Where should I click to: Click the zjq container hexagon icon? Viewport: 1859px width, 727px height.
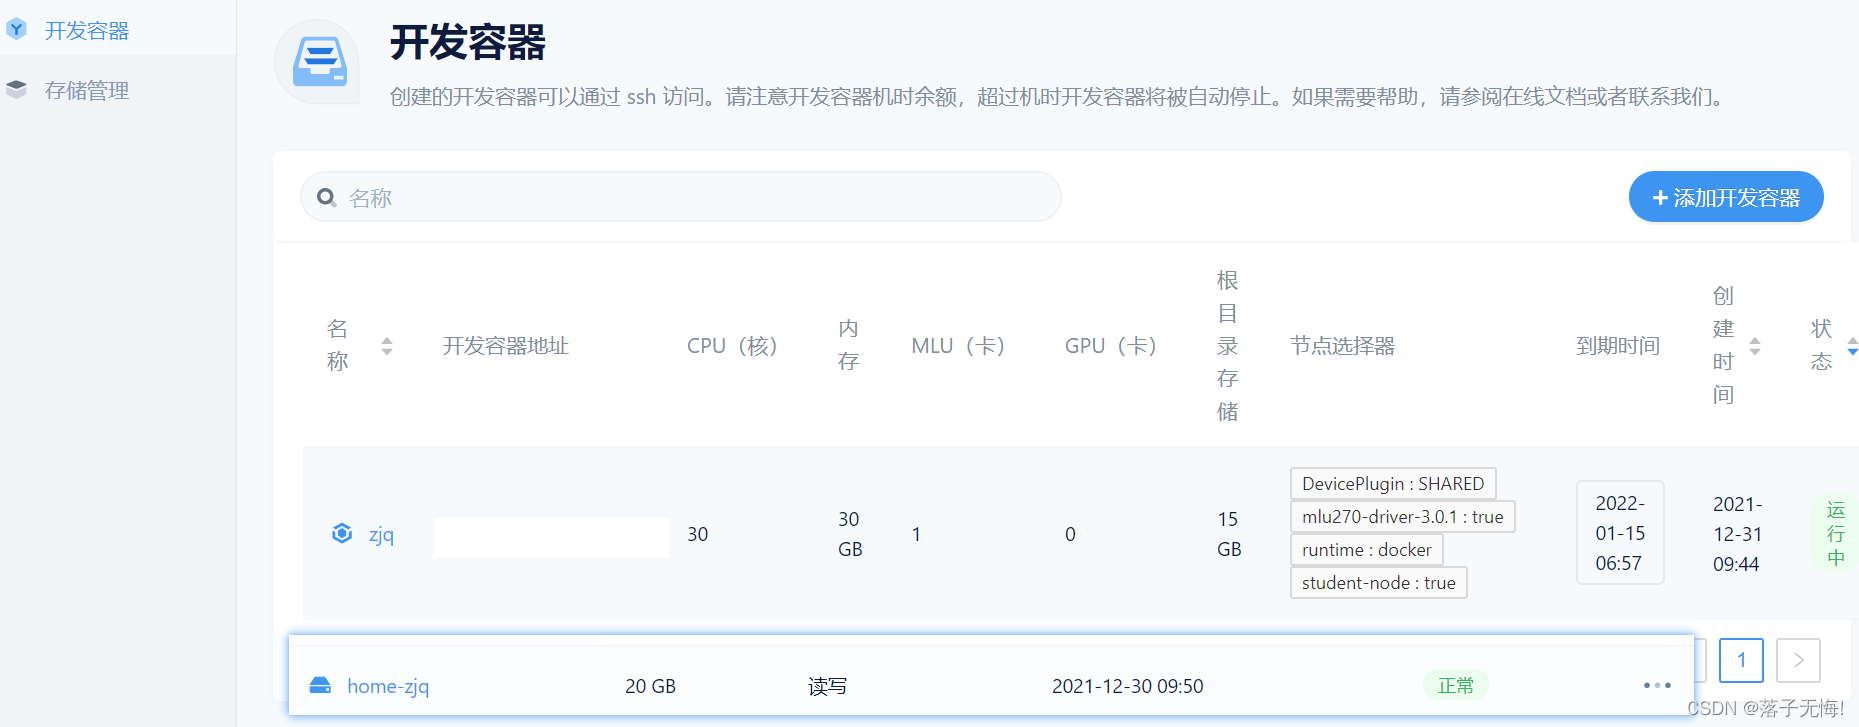pyautogui.click(x=342, y=533)
